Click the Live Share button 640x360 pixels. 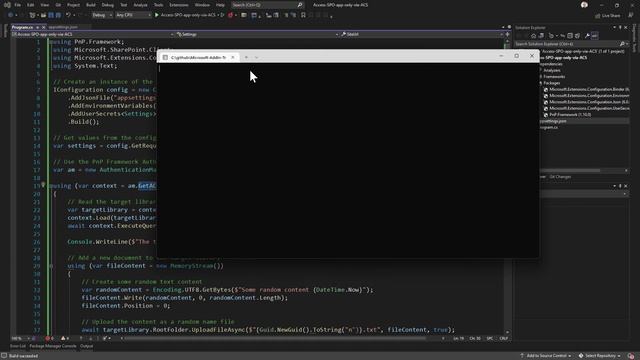point(607,16)
